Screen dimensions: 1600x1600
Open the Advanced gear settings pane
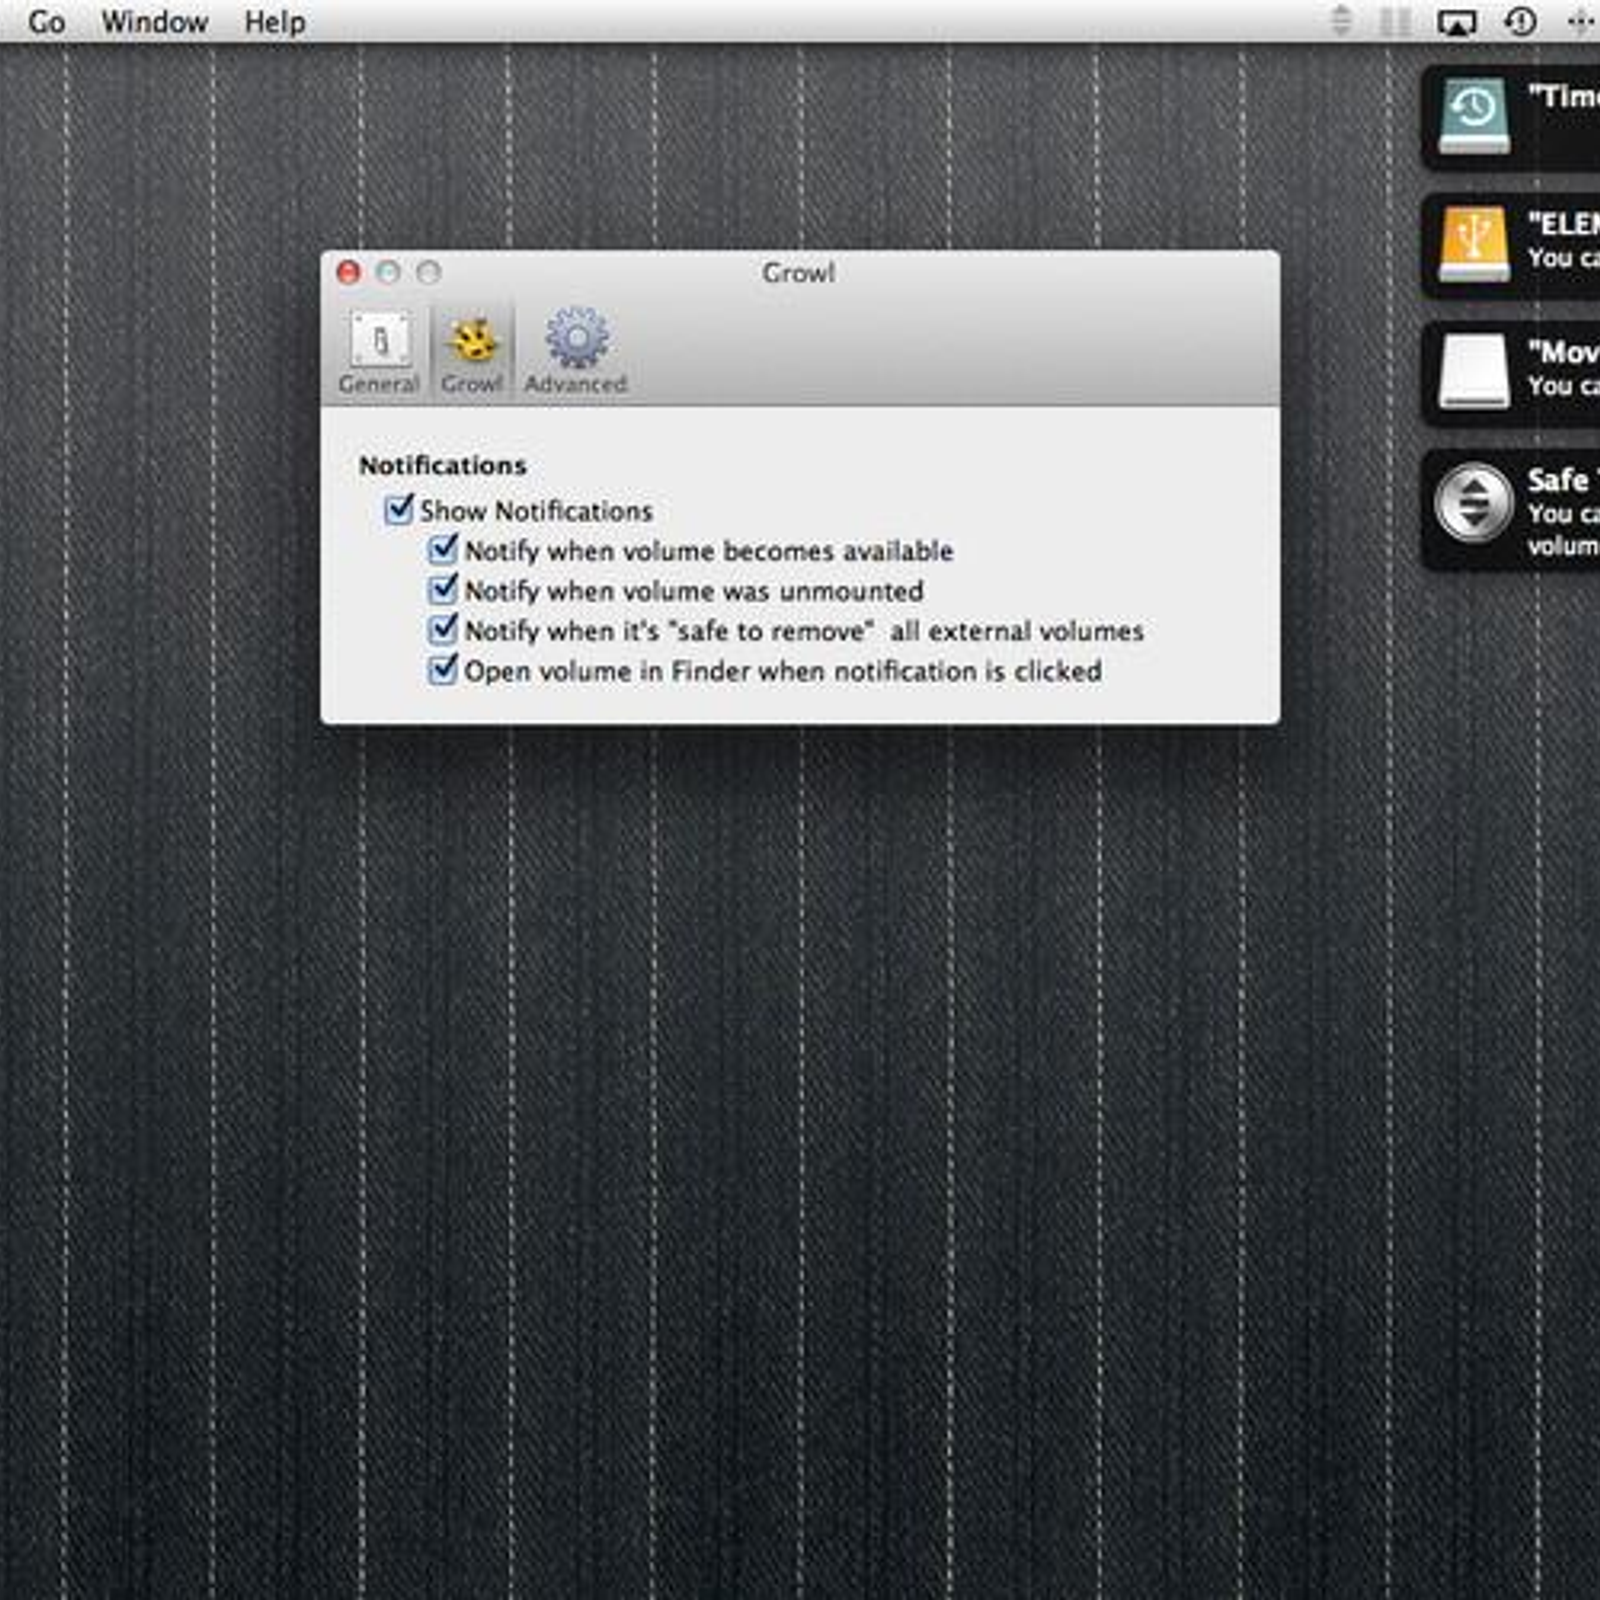tap(576, 352)
